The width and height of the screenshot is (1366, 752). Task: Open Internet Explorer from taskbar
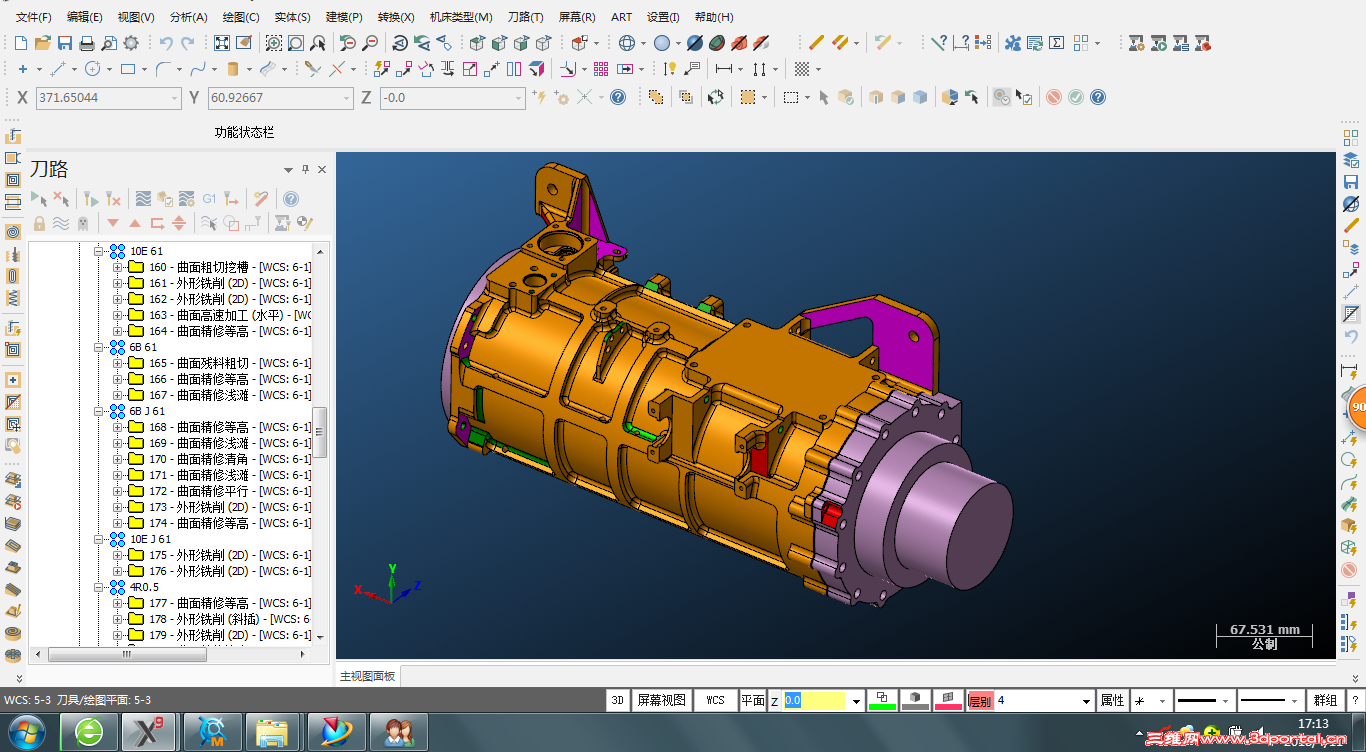[x=88, y=732]
